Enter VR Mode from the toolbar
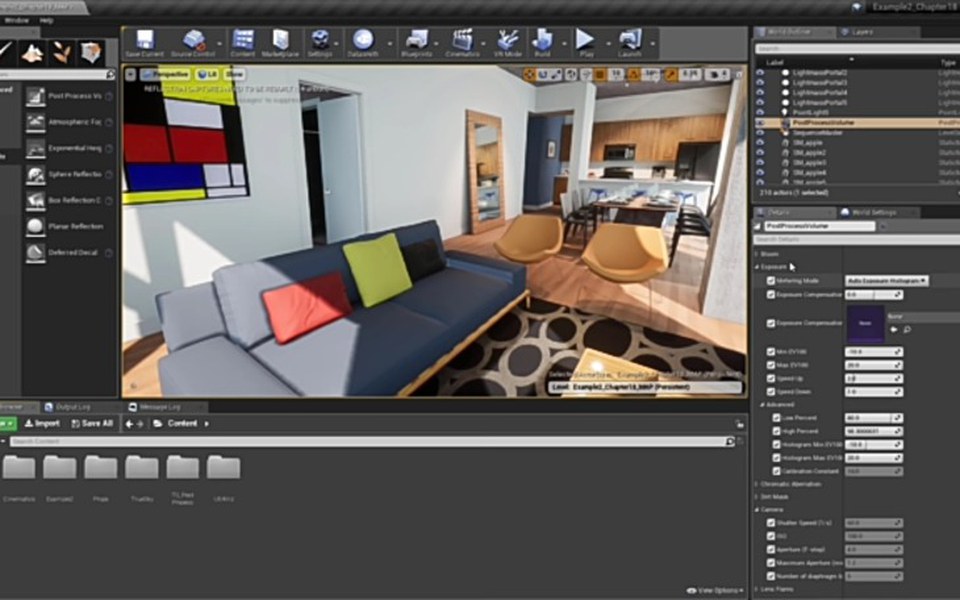 tap(509, 40)
